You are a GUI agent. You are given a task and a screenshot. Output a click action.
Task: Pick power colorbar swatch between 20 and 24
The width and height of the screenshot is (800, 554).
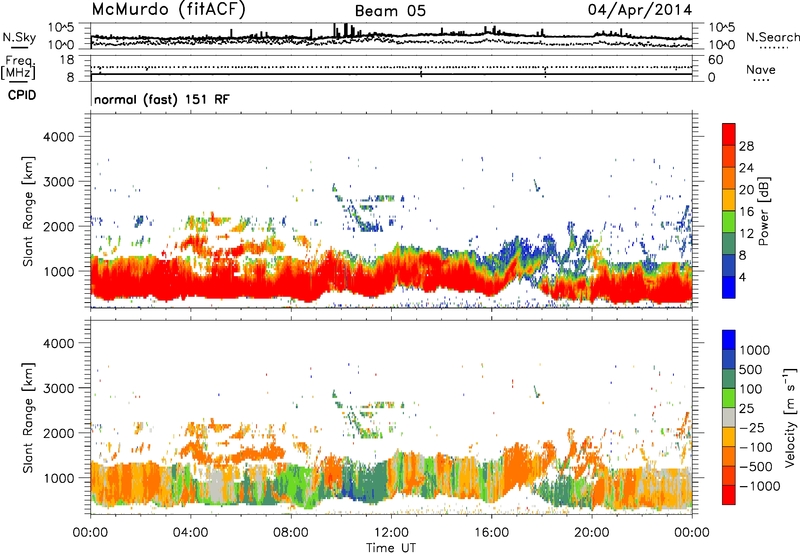729,179
